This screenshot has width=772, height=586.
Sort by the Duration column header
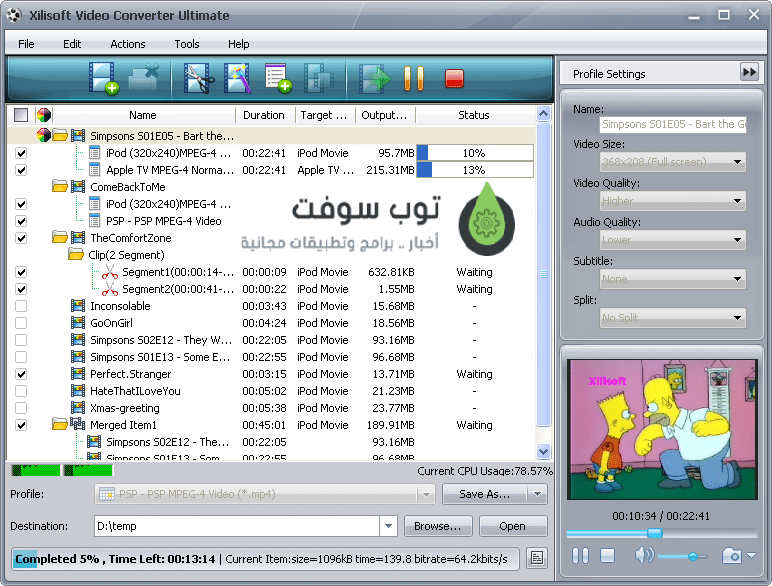coord(264,115)
